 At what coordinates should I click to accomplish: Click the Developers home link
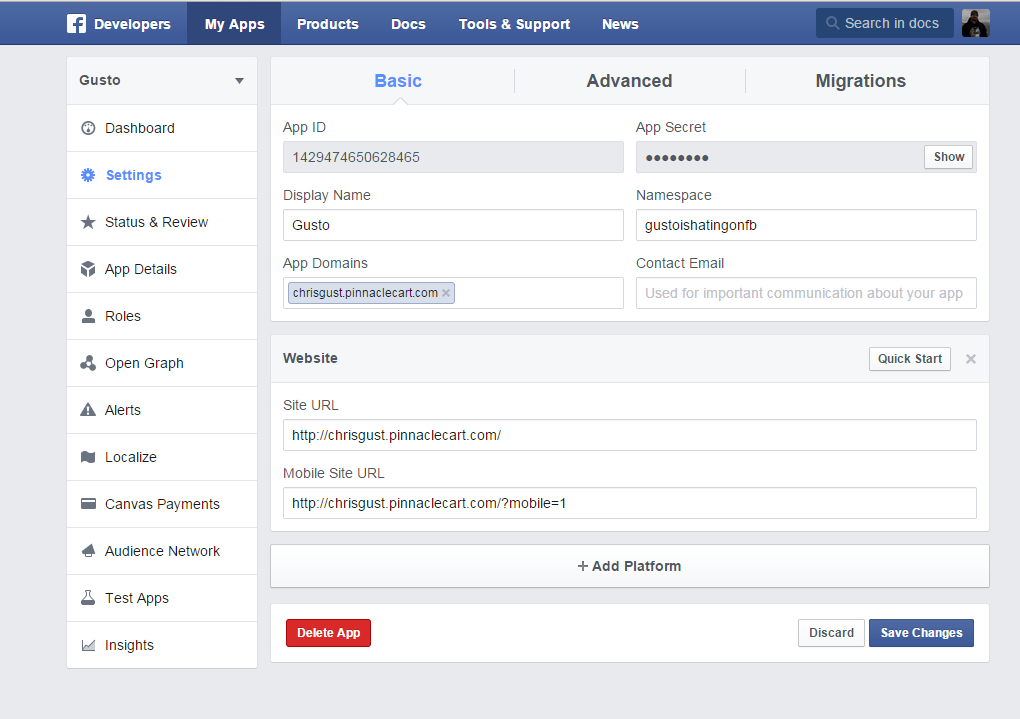click(x=132, y=24)
